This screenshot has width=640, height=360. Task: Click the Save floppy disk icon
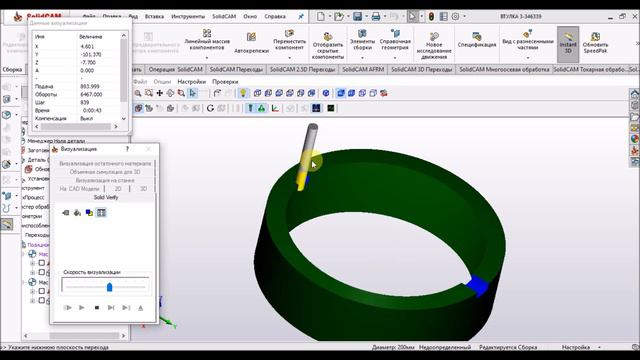tap(358, 16)
